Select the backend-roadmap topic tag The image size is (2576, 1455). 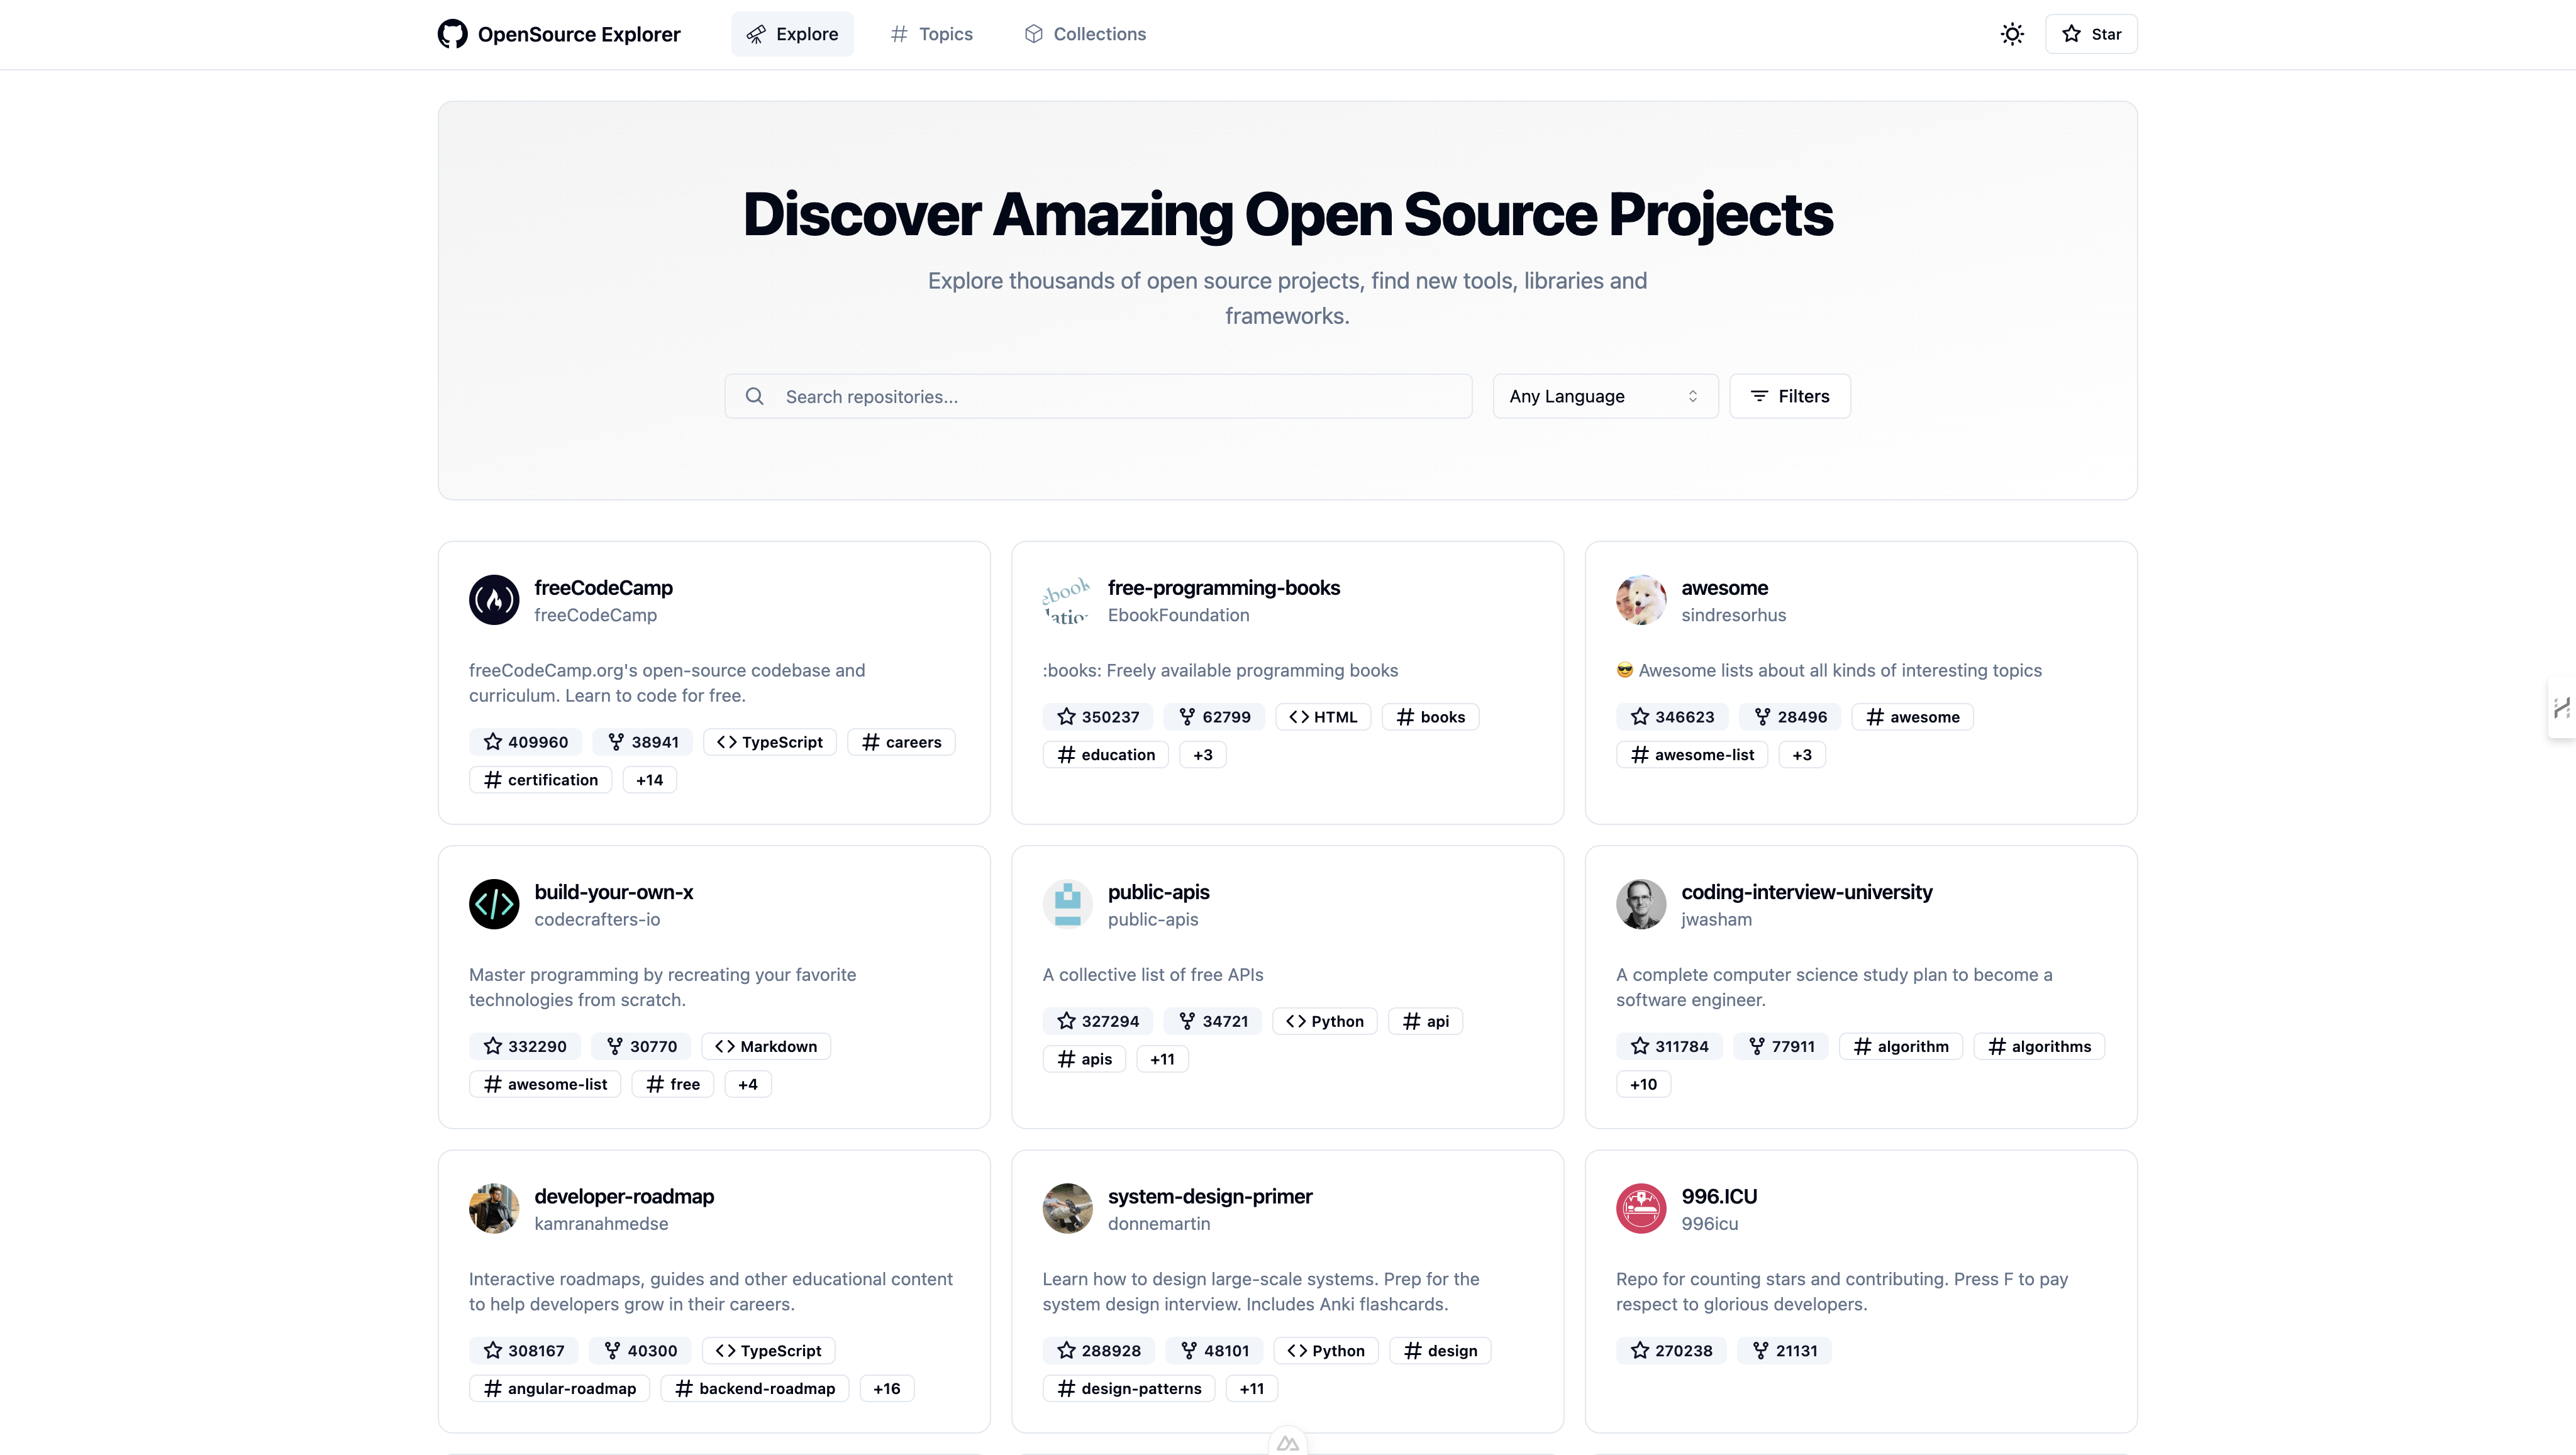(x=754, y=1388)
